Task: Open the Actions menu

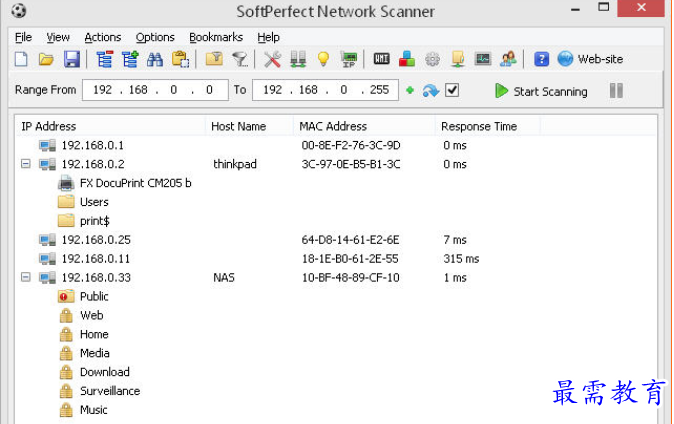Action: pos(103,37)
